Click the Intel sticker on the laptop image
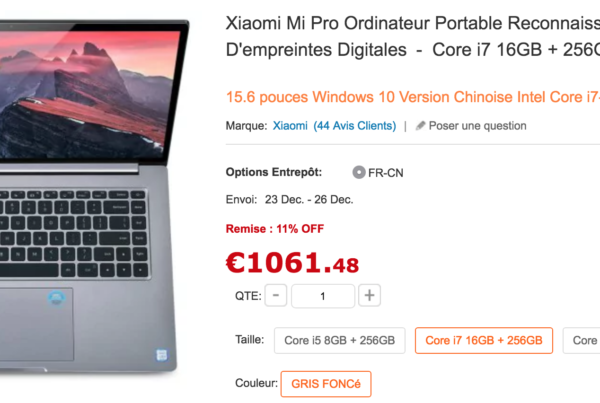 click(161, 355)
